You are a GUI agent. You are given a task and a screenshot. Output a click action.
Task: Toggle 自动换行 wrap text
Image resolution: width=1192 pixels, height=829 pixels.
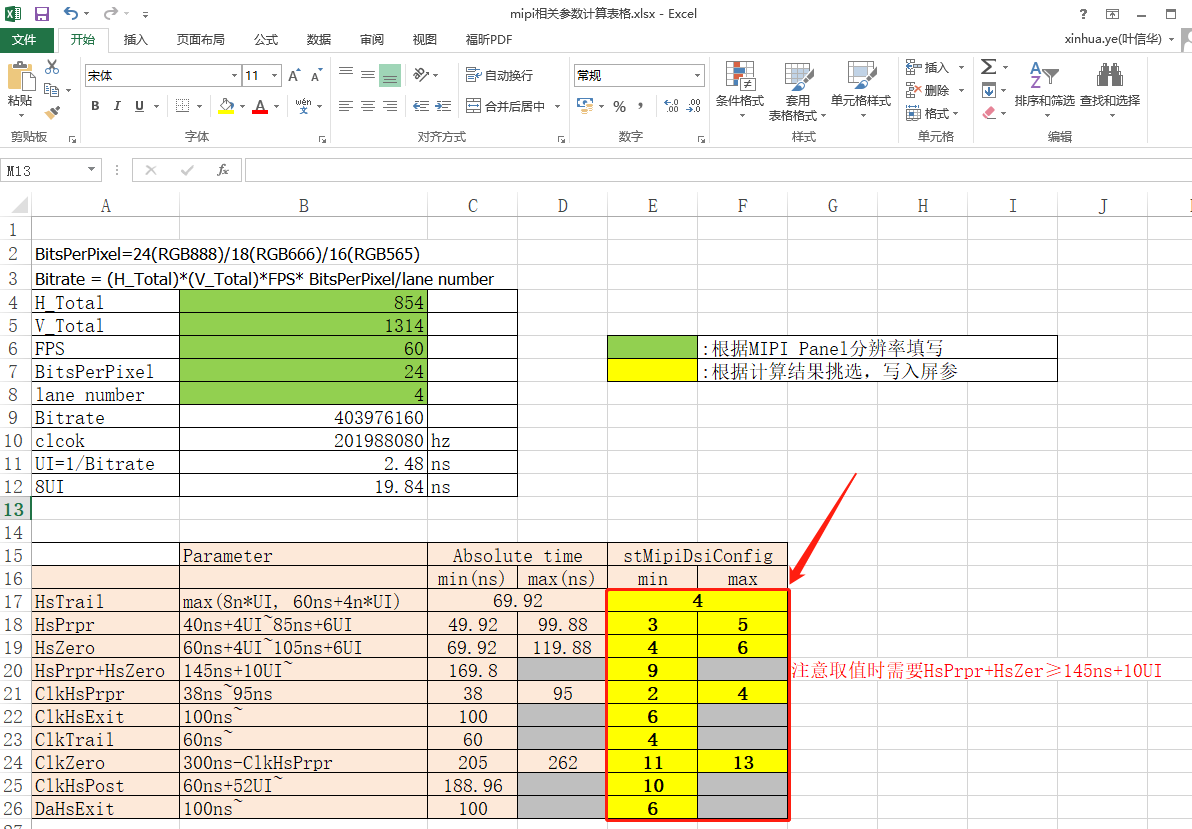point(499,76)
